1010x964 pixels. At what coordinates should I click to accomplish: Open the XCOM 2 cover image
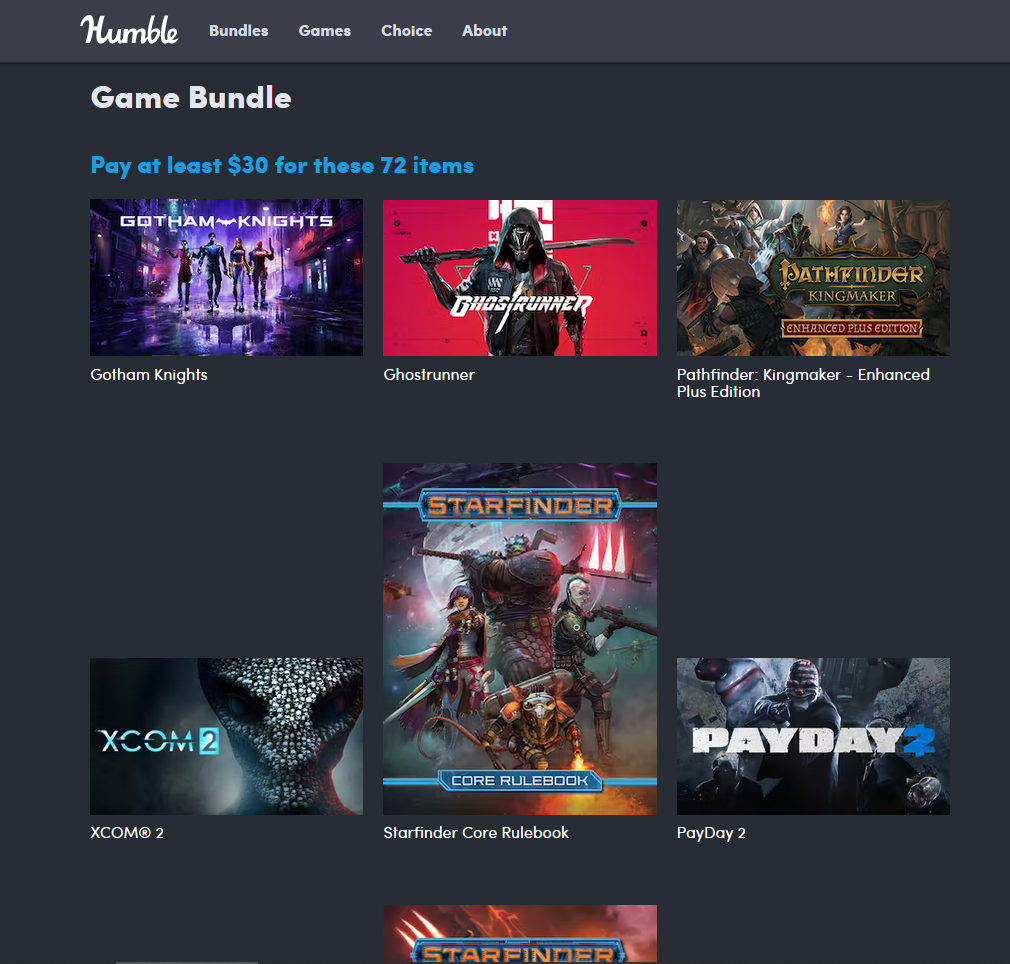(x=227, y=736)
